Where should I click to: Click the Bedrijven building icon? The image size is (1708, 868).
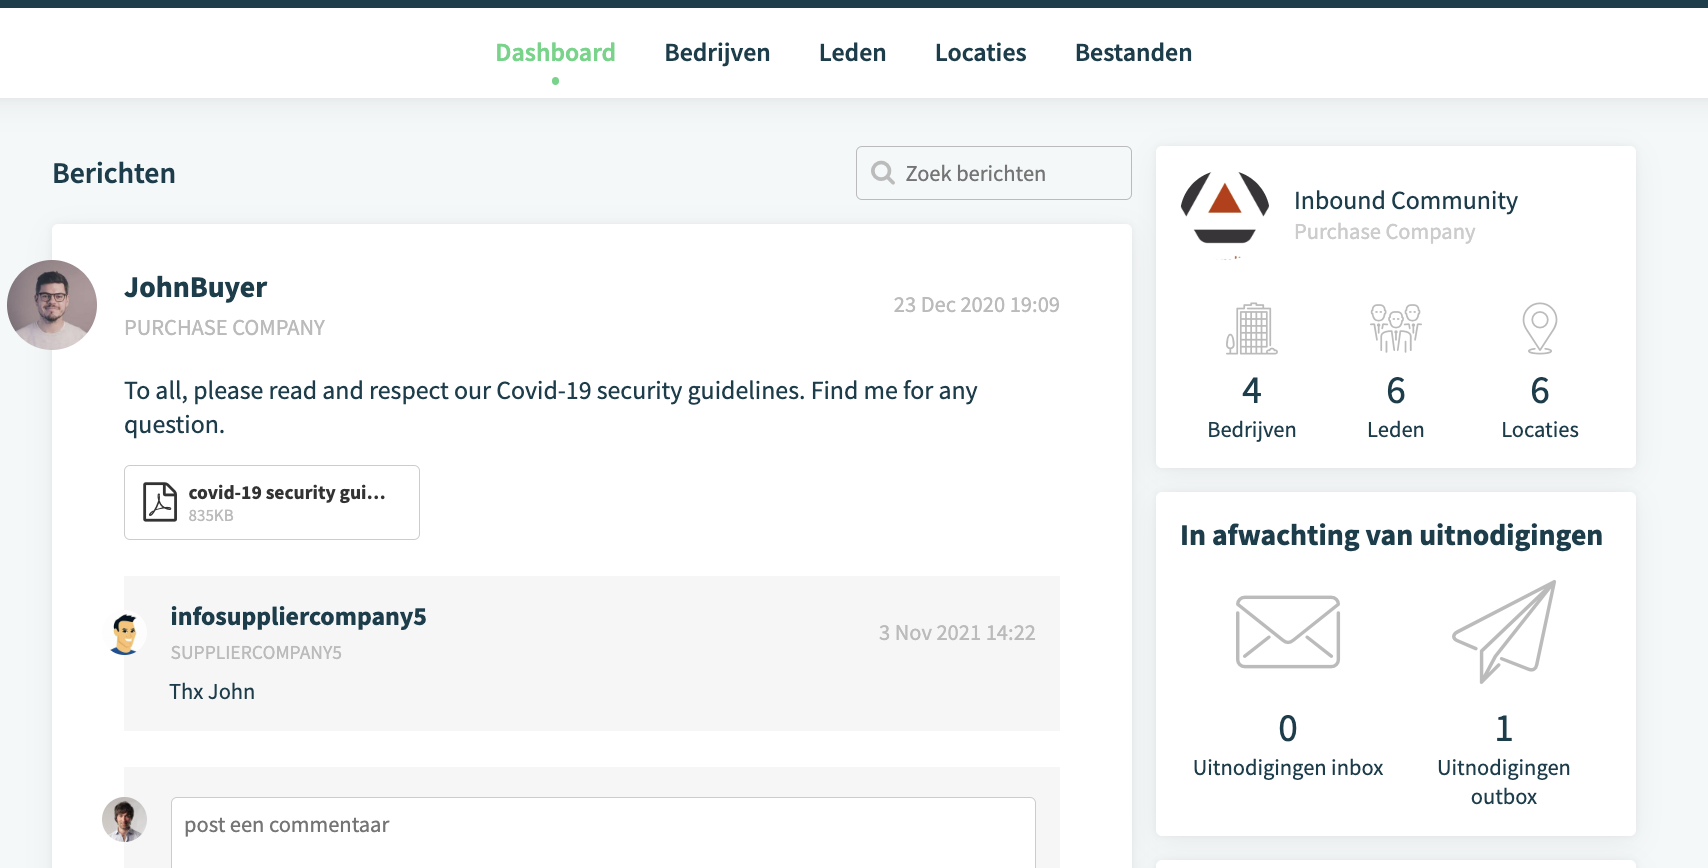pyautogui.click(x=1252, y=329)
